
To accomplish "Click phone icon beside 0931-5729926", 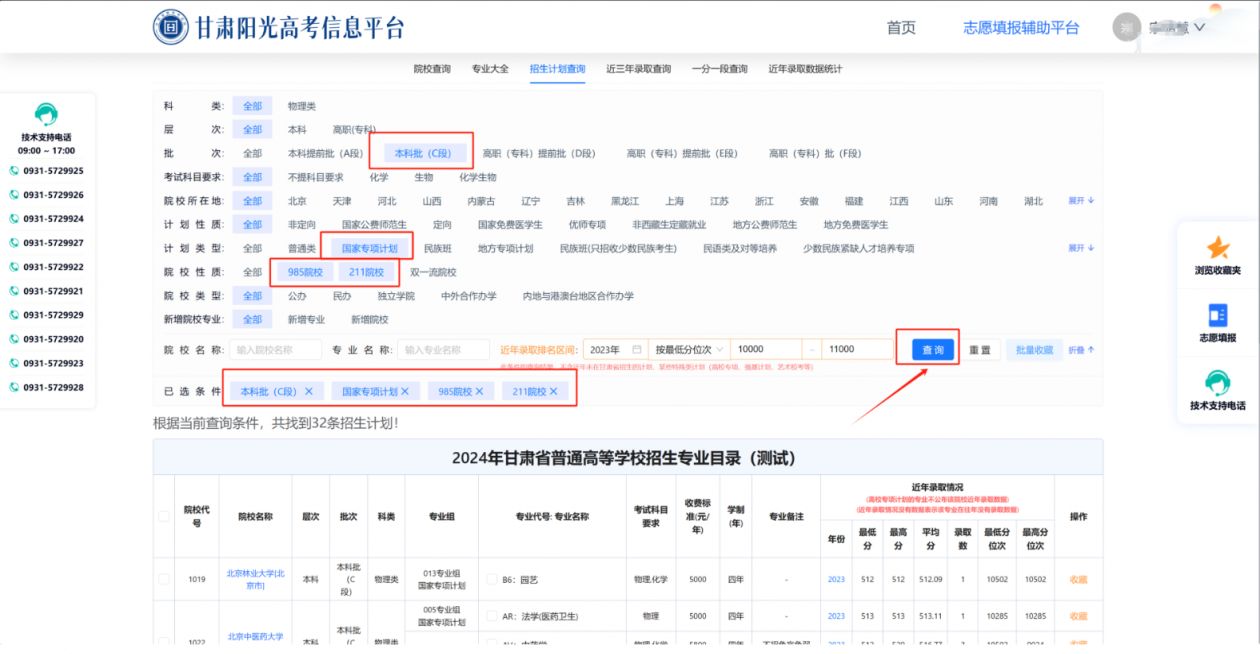I will click(14, 195).
